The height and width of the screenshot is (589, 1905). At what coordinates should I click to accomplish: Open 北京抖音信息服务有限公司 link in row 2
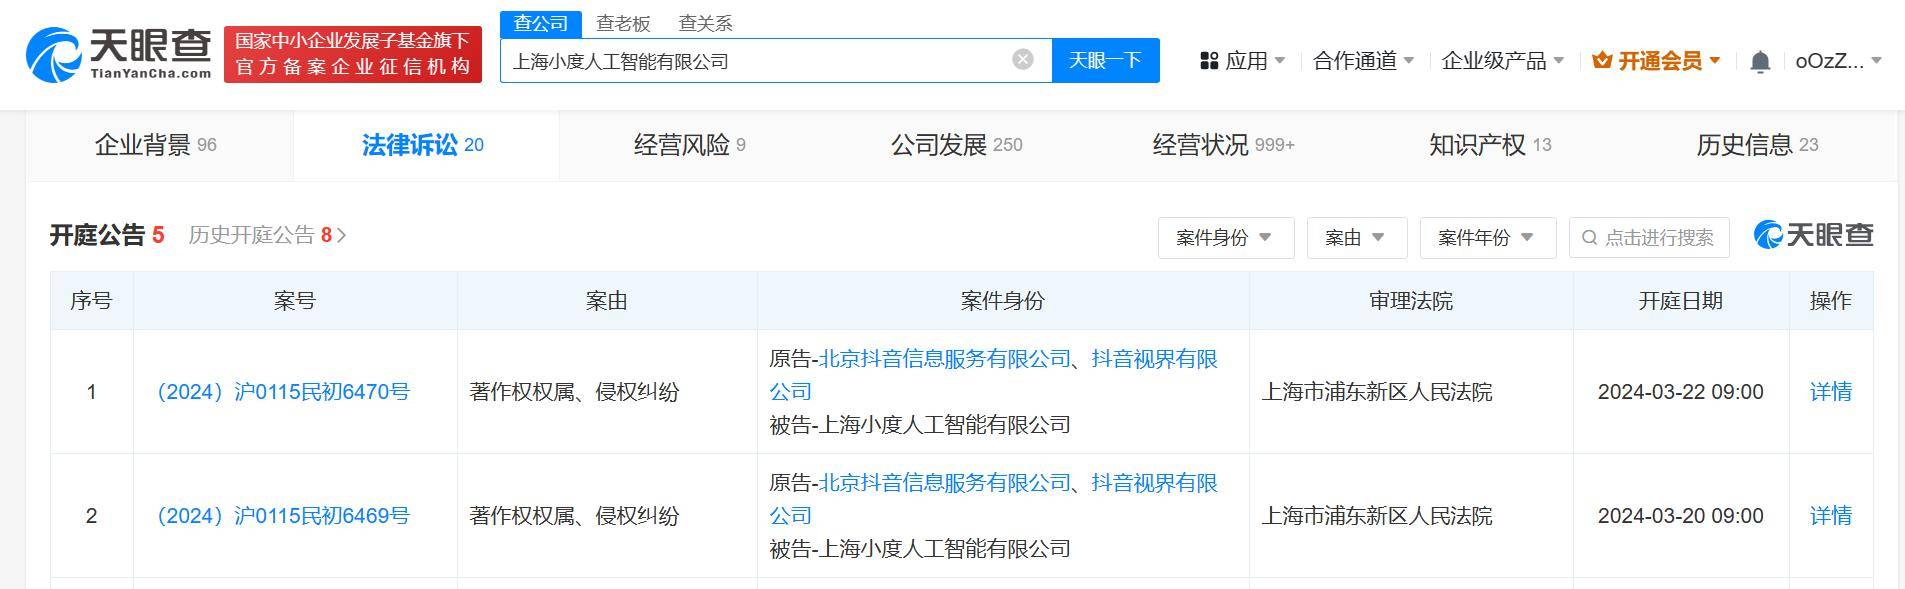click(x=945, y=483)
